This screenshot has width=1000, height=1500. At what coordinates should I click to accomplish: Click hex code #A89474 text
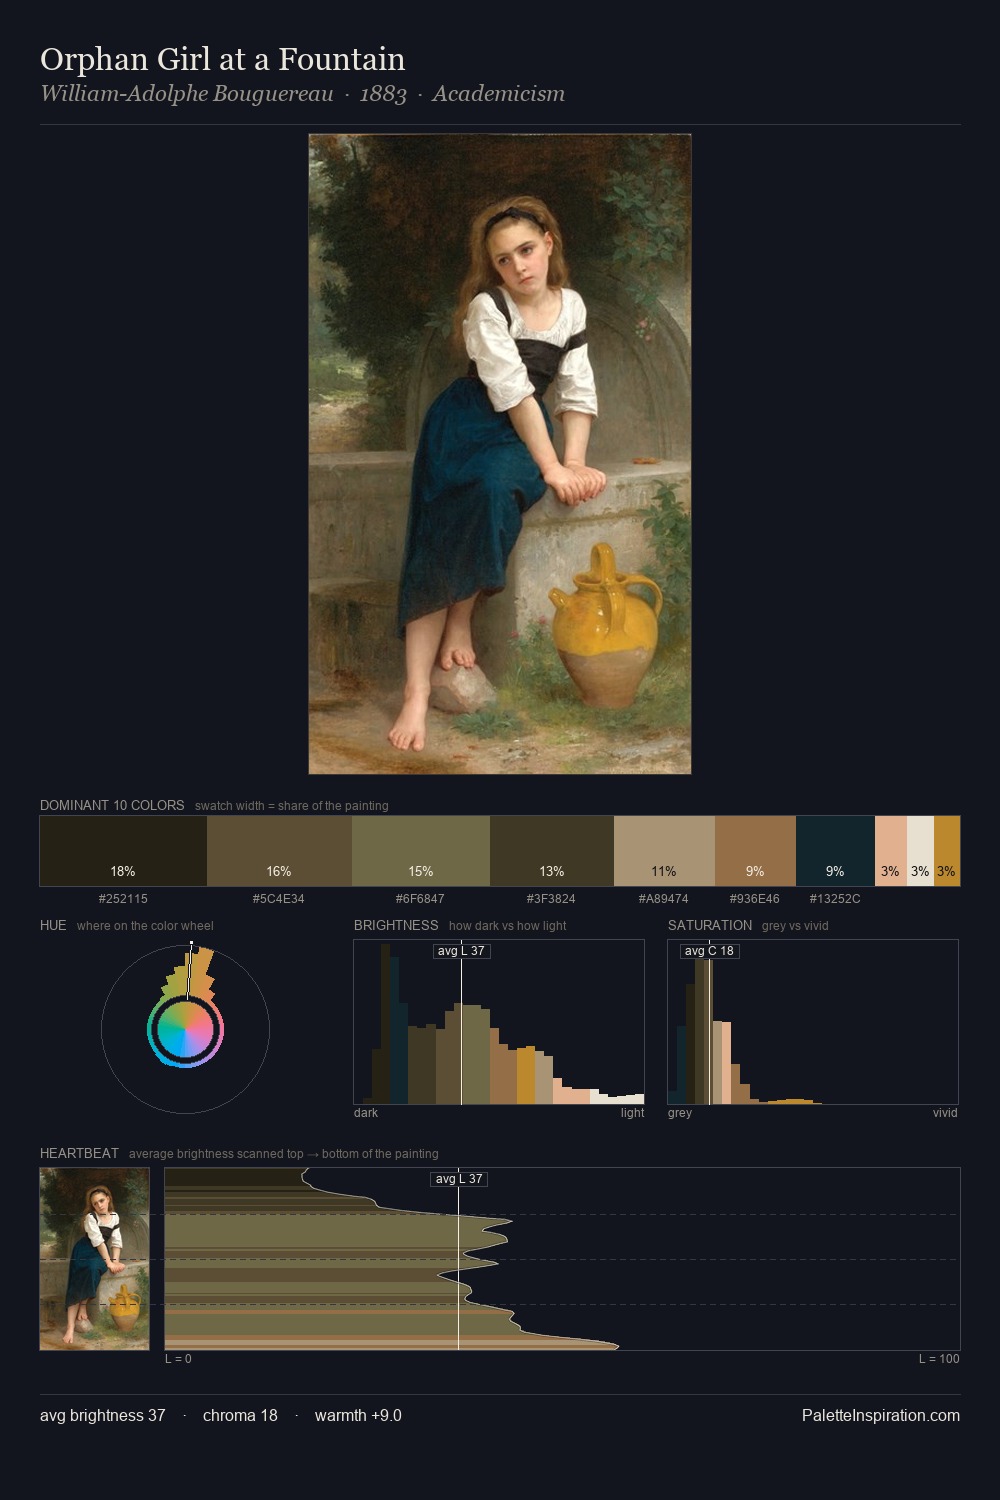tap(664, 899)
